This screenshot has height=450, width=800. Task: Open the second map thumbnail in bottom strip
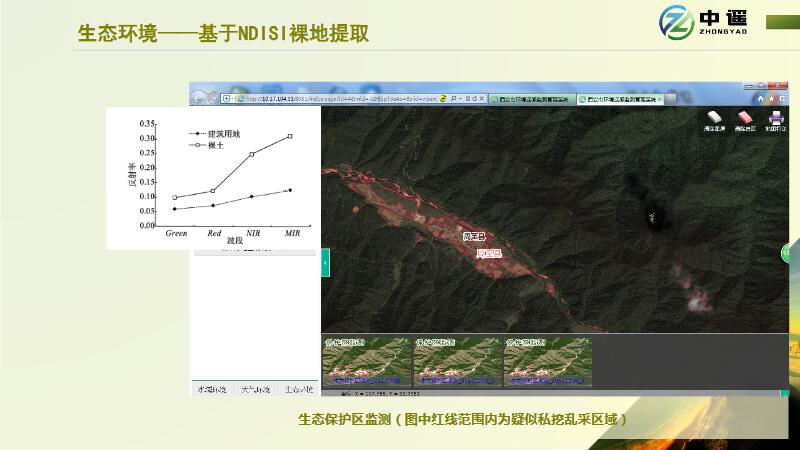click(x=456, y=361)
